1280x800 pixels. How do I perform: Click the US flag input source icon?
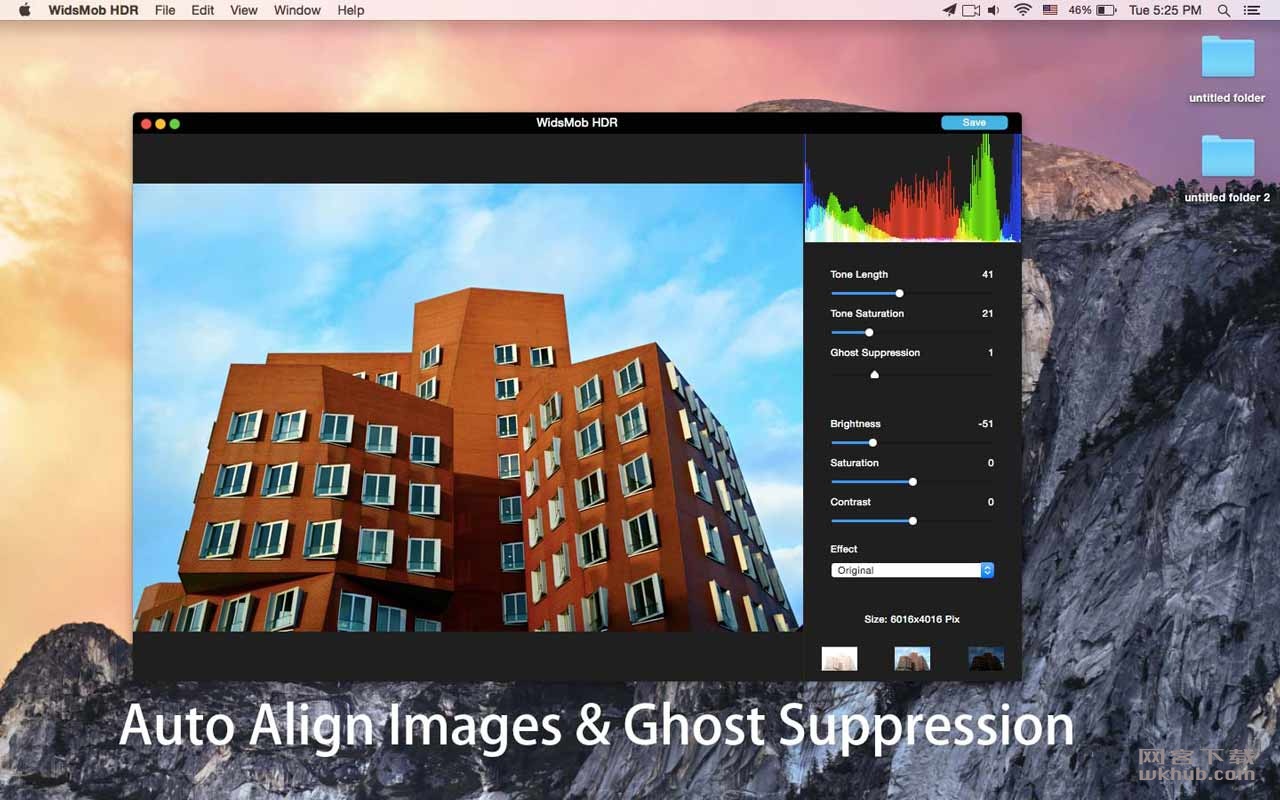click(1050, 10)
